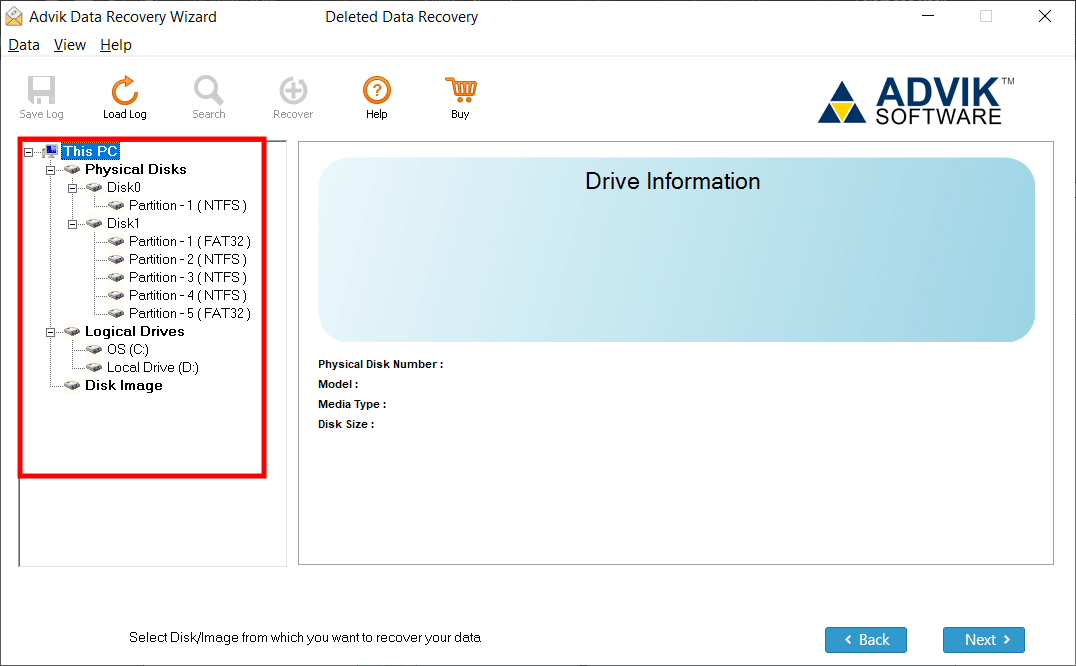
Task: Minimize the application window
Action: (x=928, y=16)
